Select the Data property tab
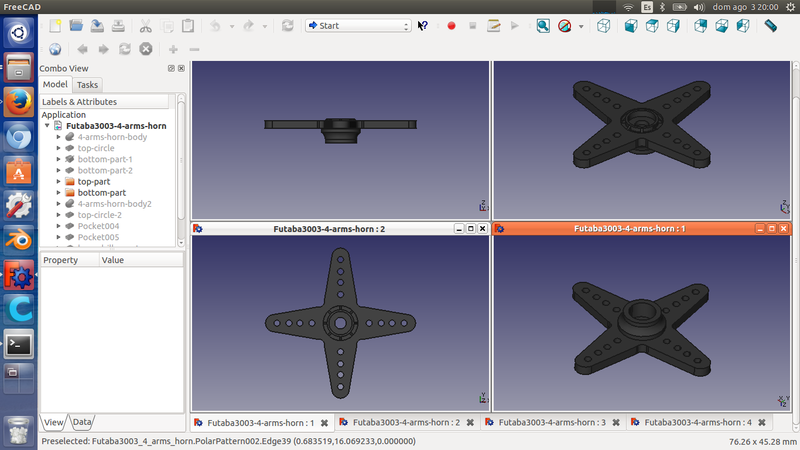Viewport: 800px width, 450px height. coord(81,422)
